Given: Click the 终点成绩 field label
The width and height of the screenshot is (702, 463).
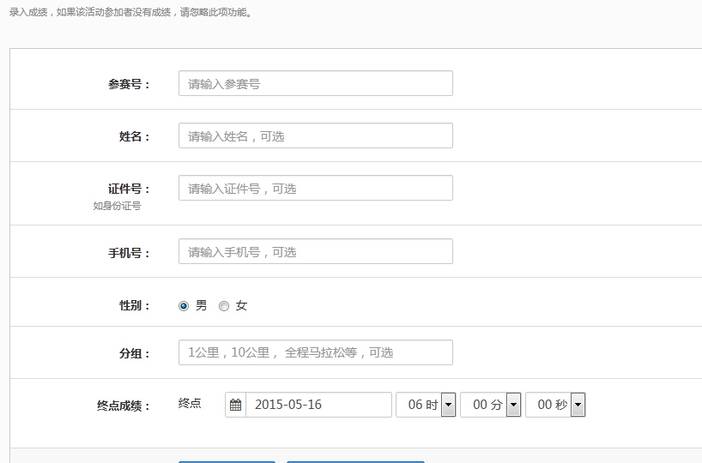Looking at the screenshot, I should pyautogui.click(x=123, y=406).
